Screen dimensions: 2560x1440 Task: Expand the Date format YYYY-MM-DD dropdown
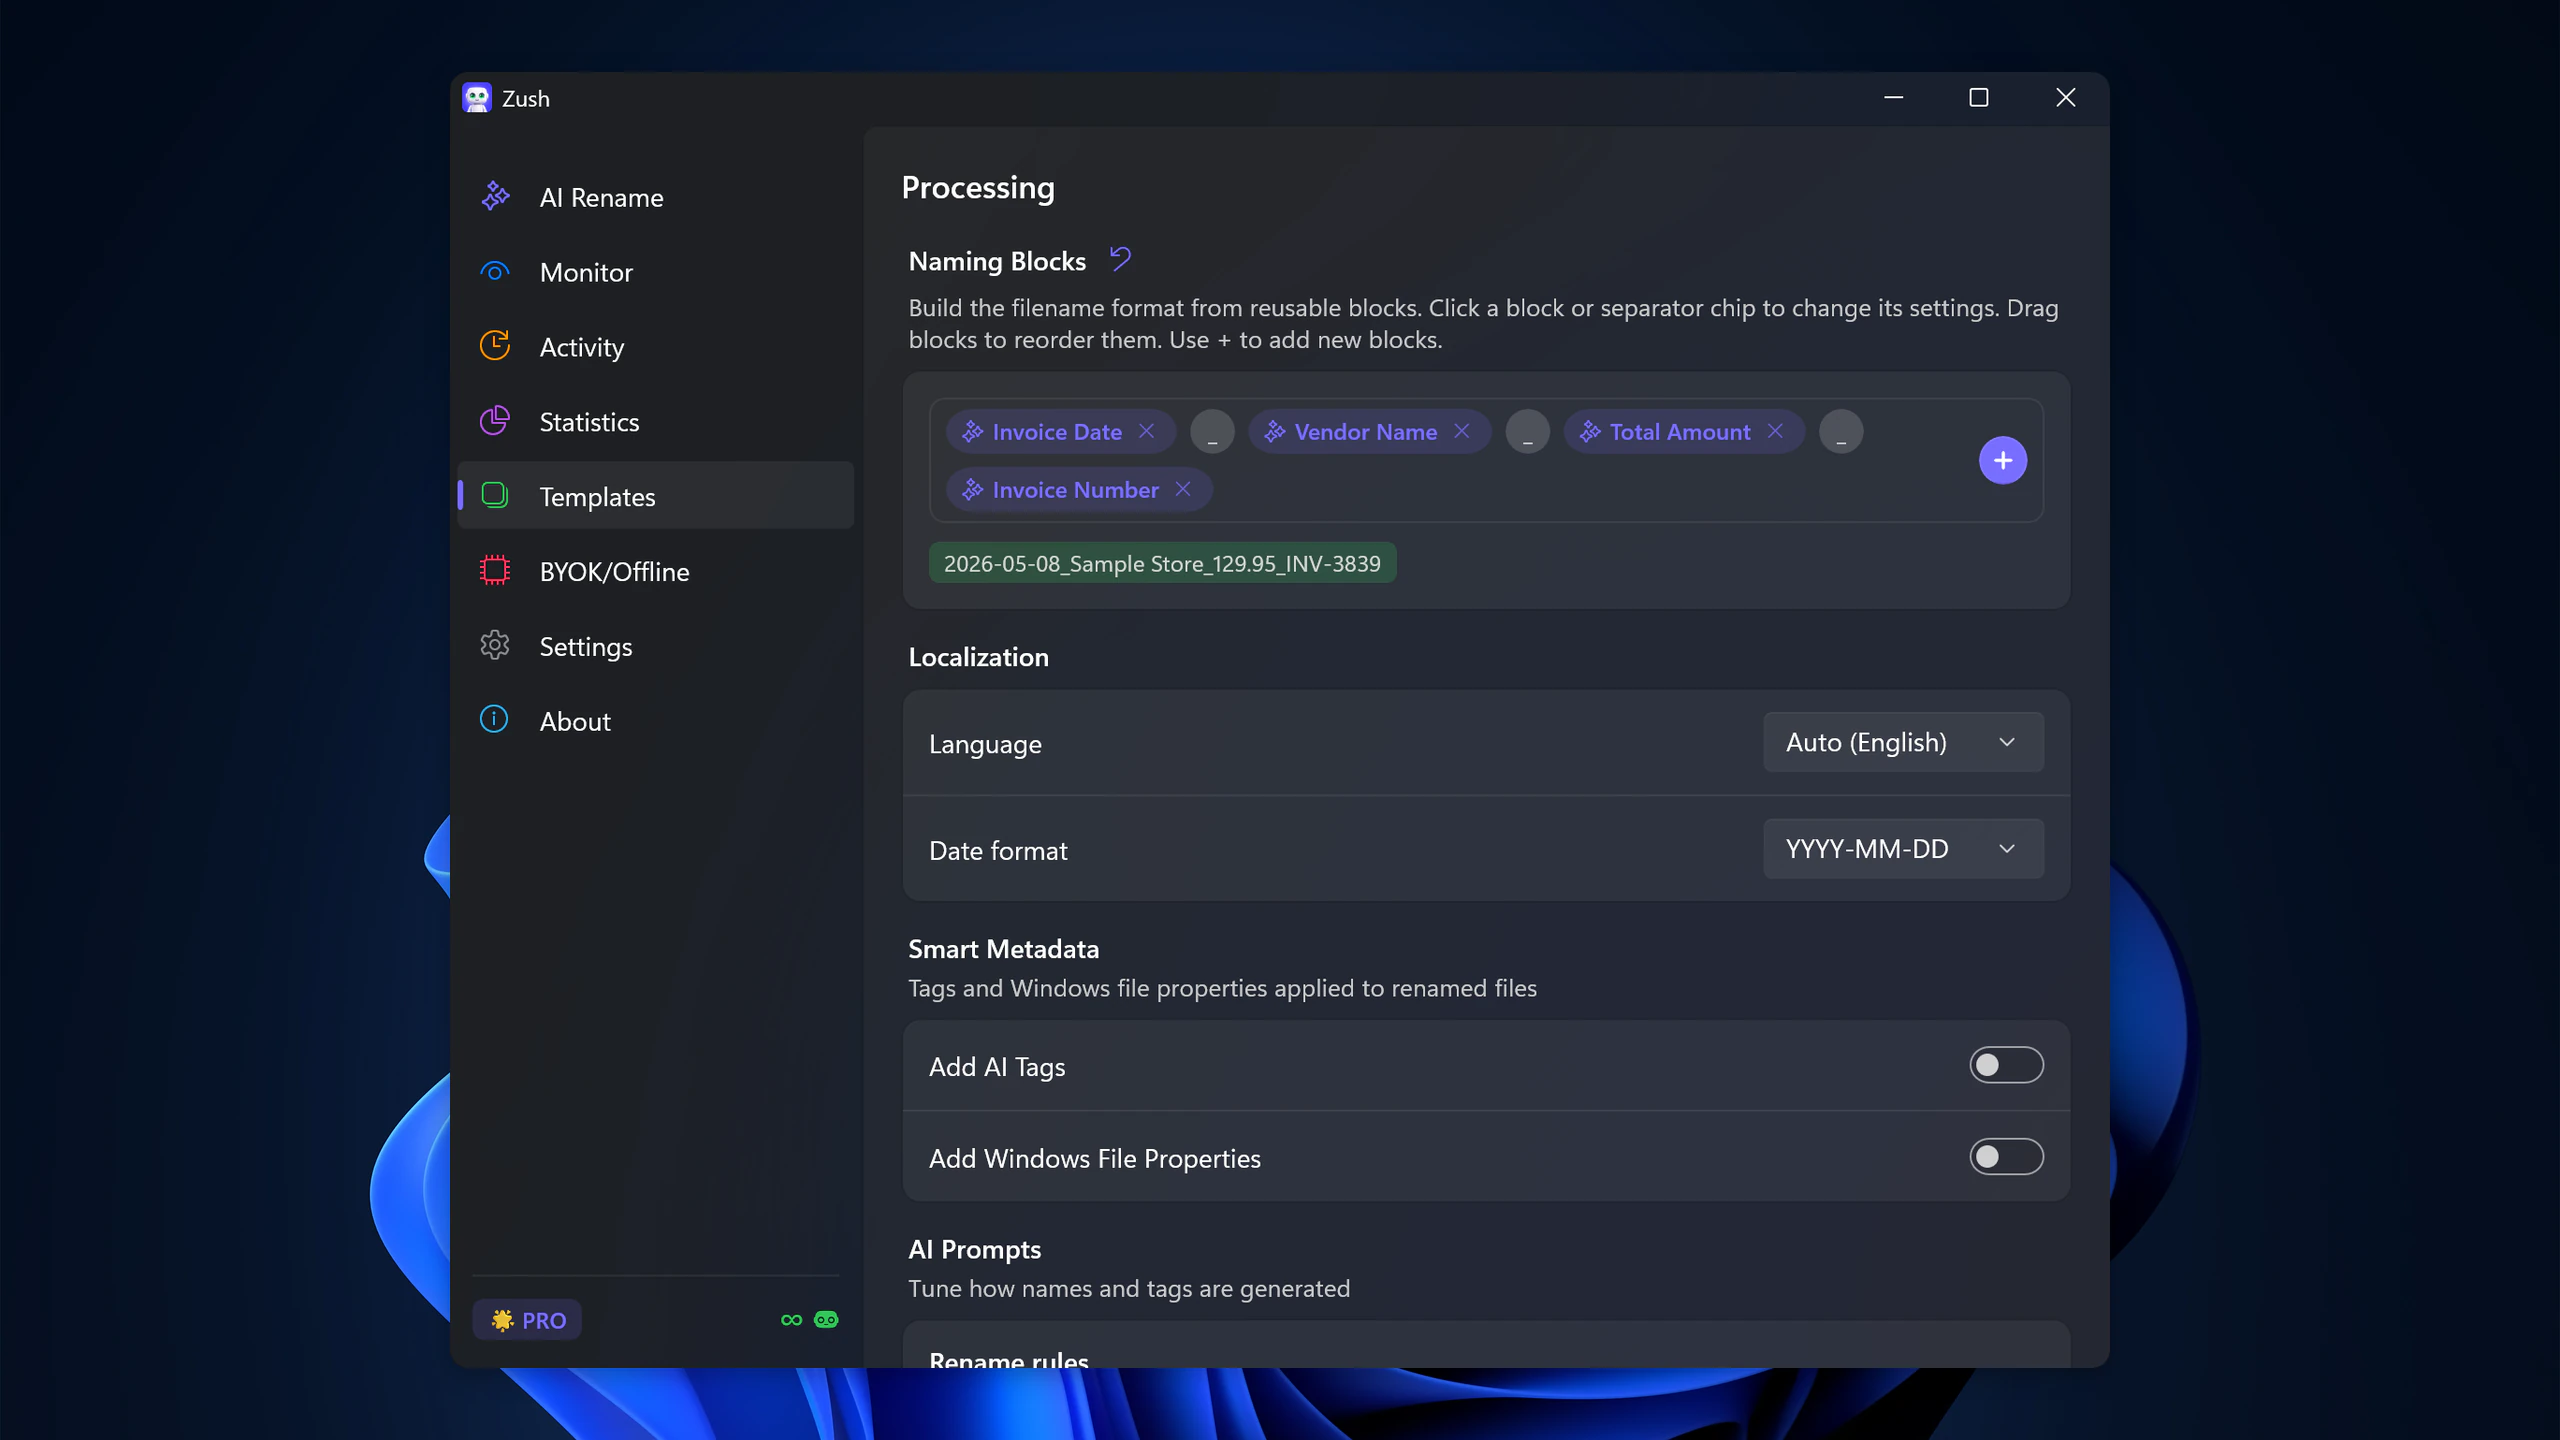coord(1903,849)
